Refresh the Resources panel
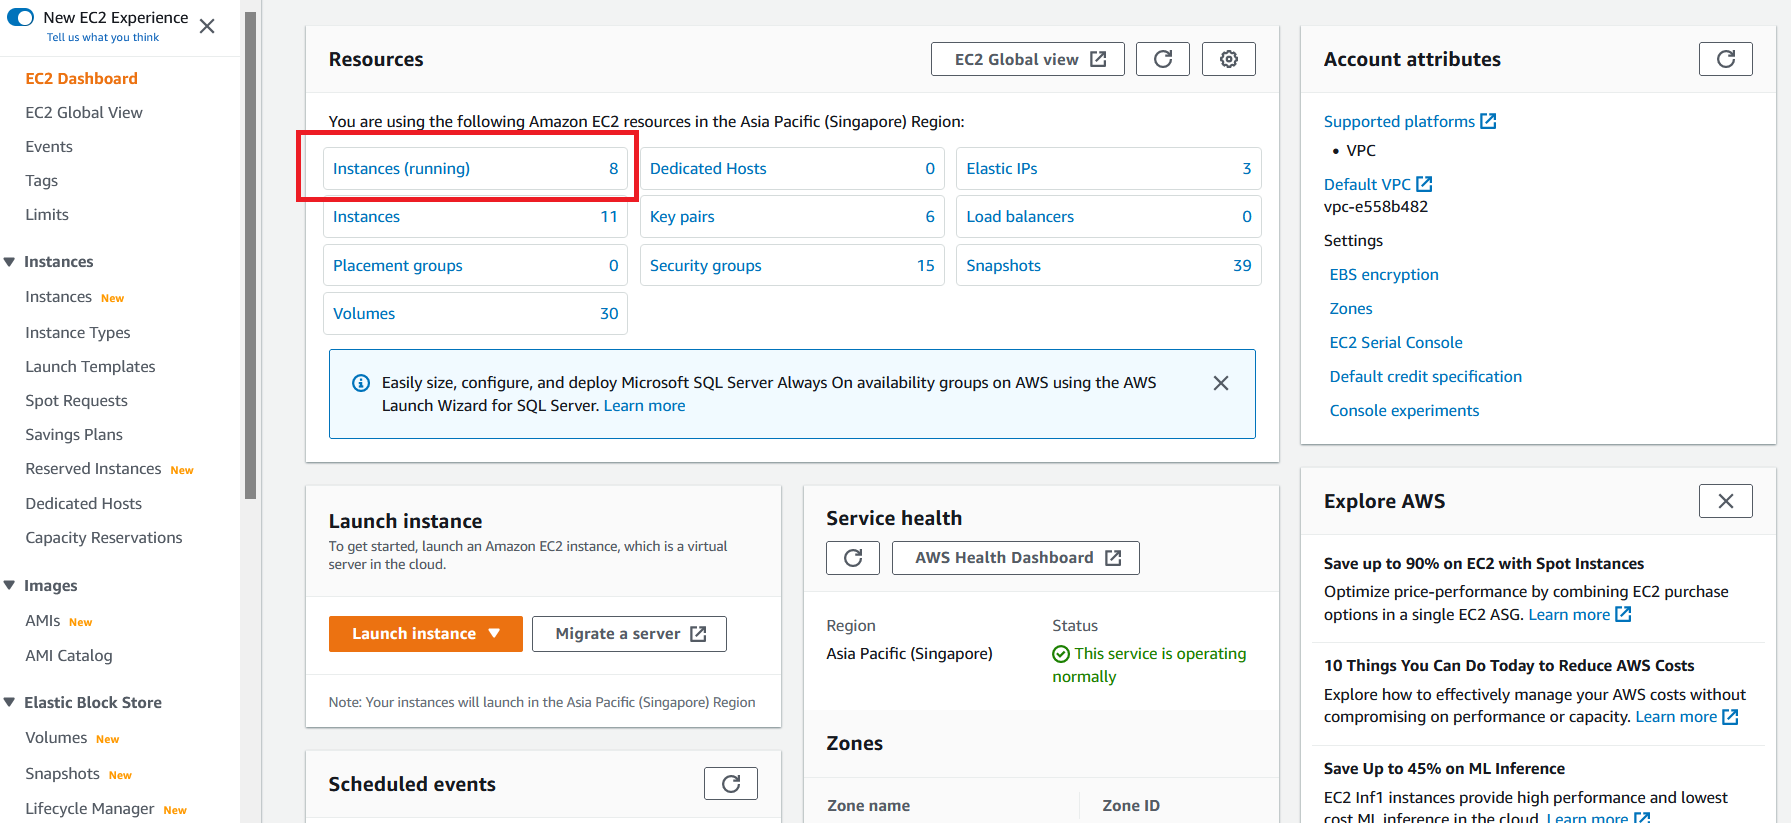The height and width of the screenshot is (823, 1791). (x=1163, y=59)
